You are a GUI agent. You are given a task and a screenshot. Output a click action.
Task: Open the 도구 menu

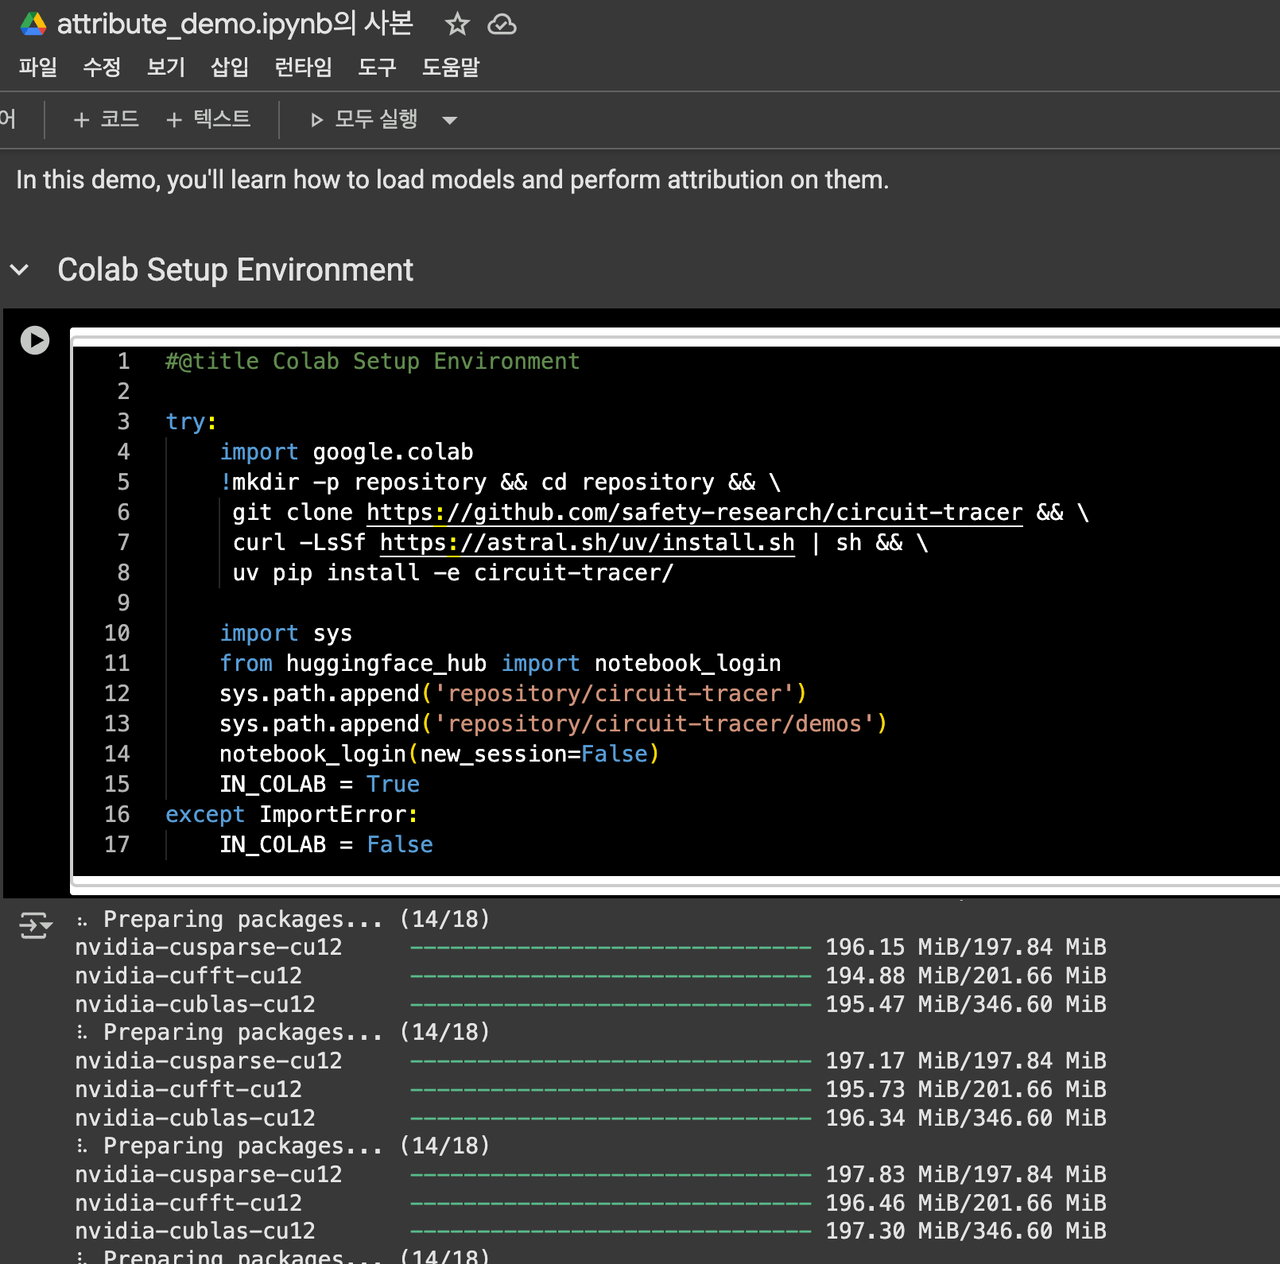(377, 67)
